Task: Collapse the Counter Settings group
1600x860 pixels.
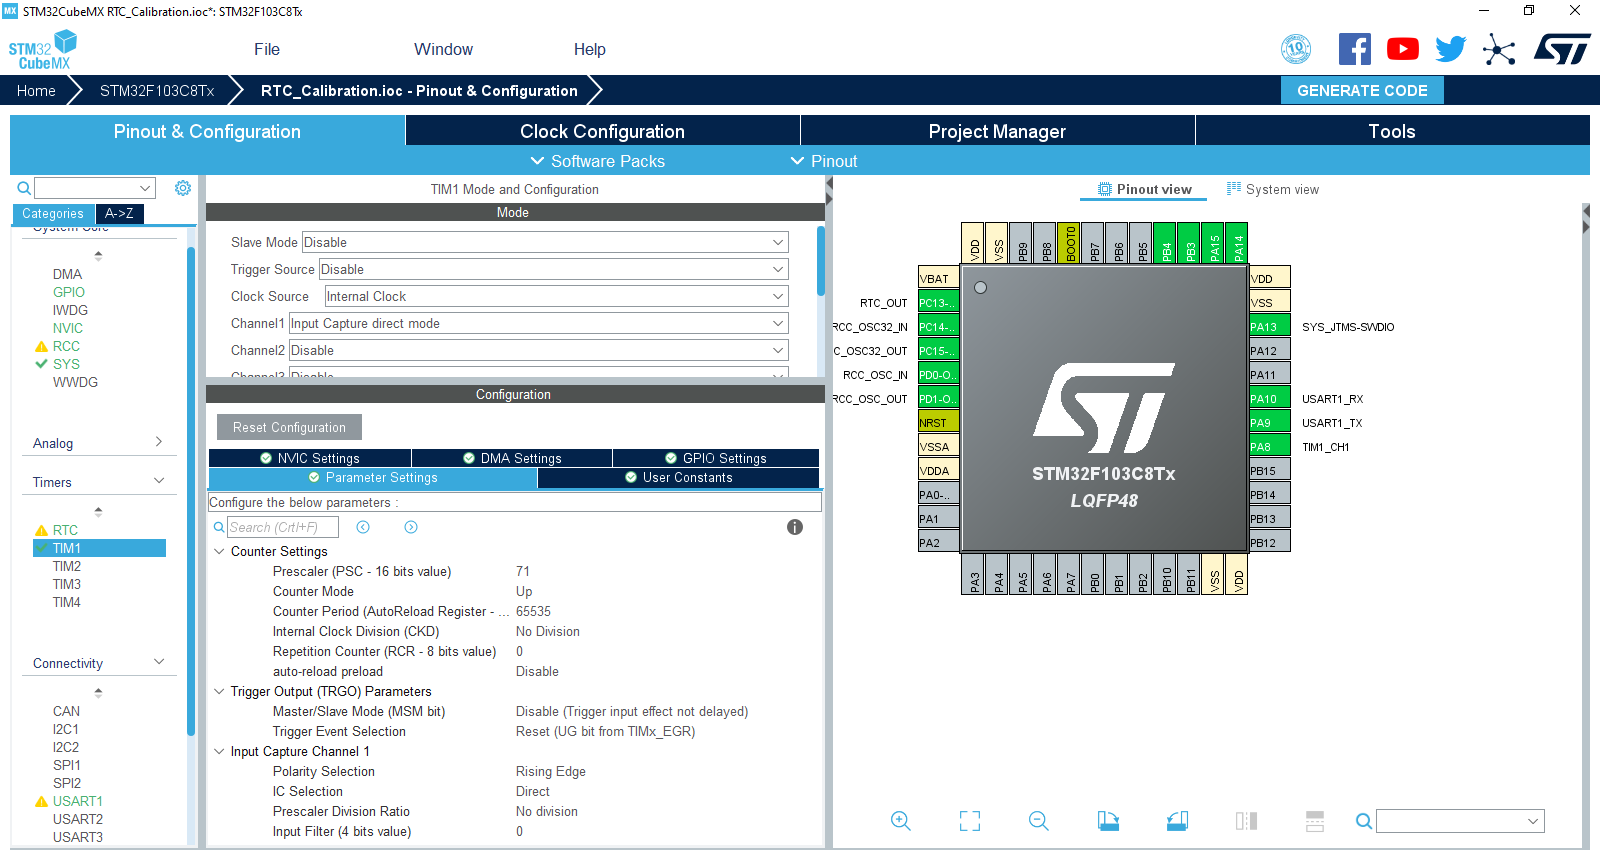Action: click(x=219, y=551)
